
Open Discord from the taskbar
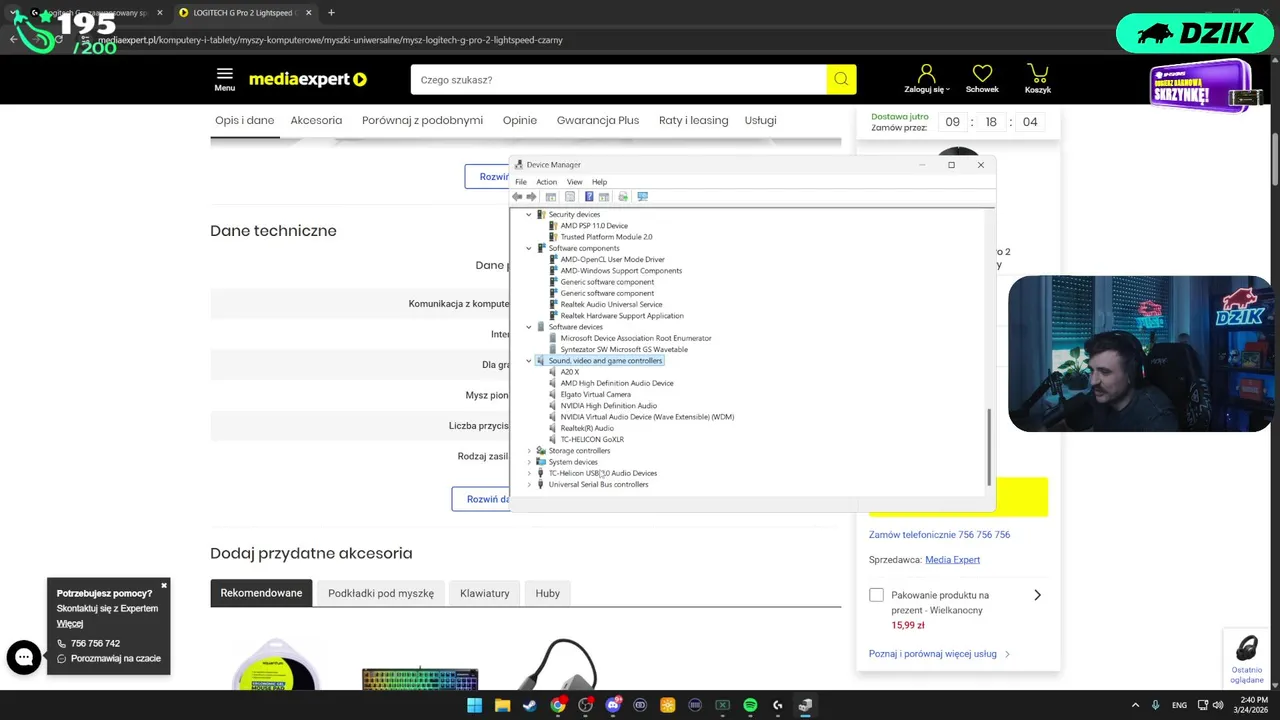pyautogui.click(x=613, y=705)
